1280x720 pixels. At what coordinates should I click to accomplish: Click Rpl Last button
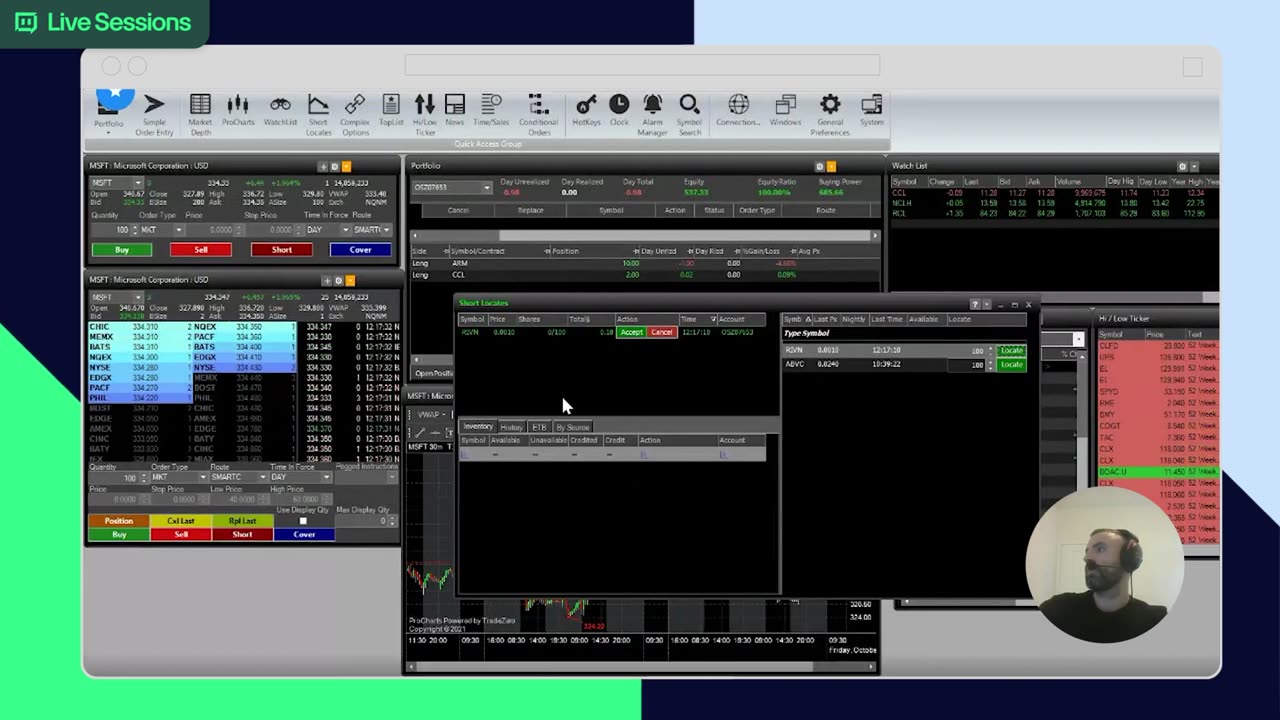pos(242,521)
